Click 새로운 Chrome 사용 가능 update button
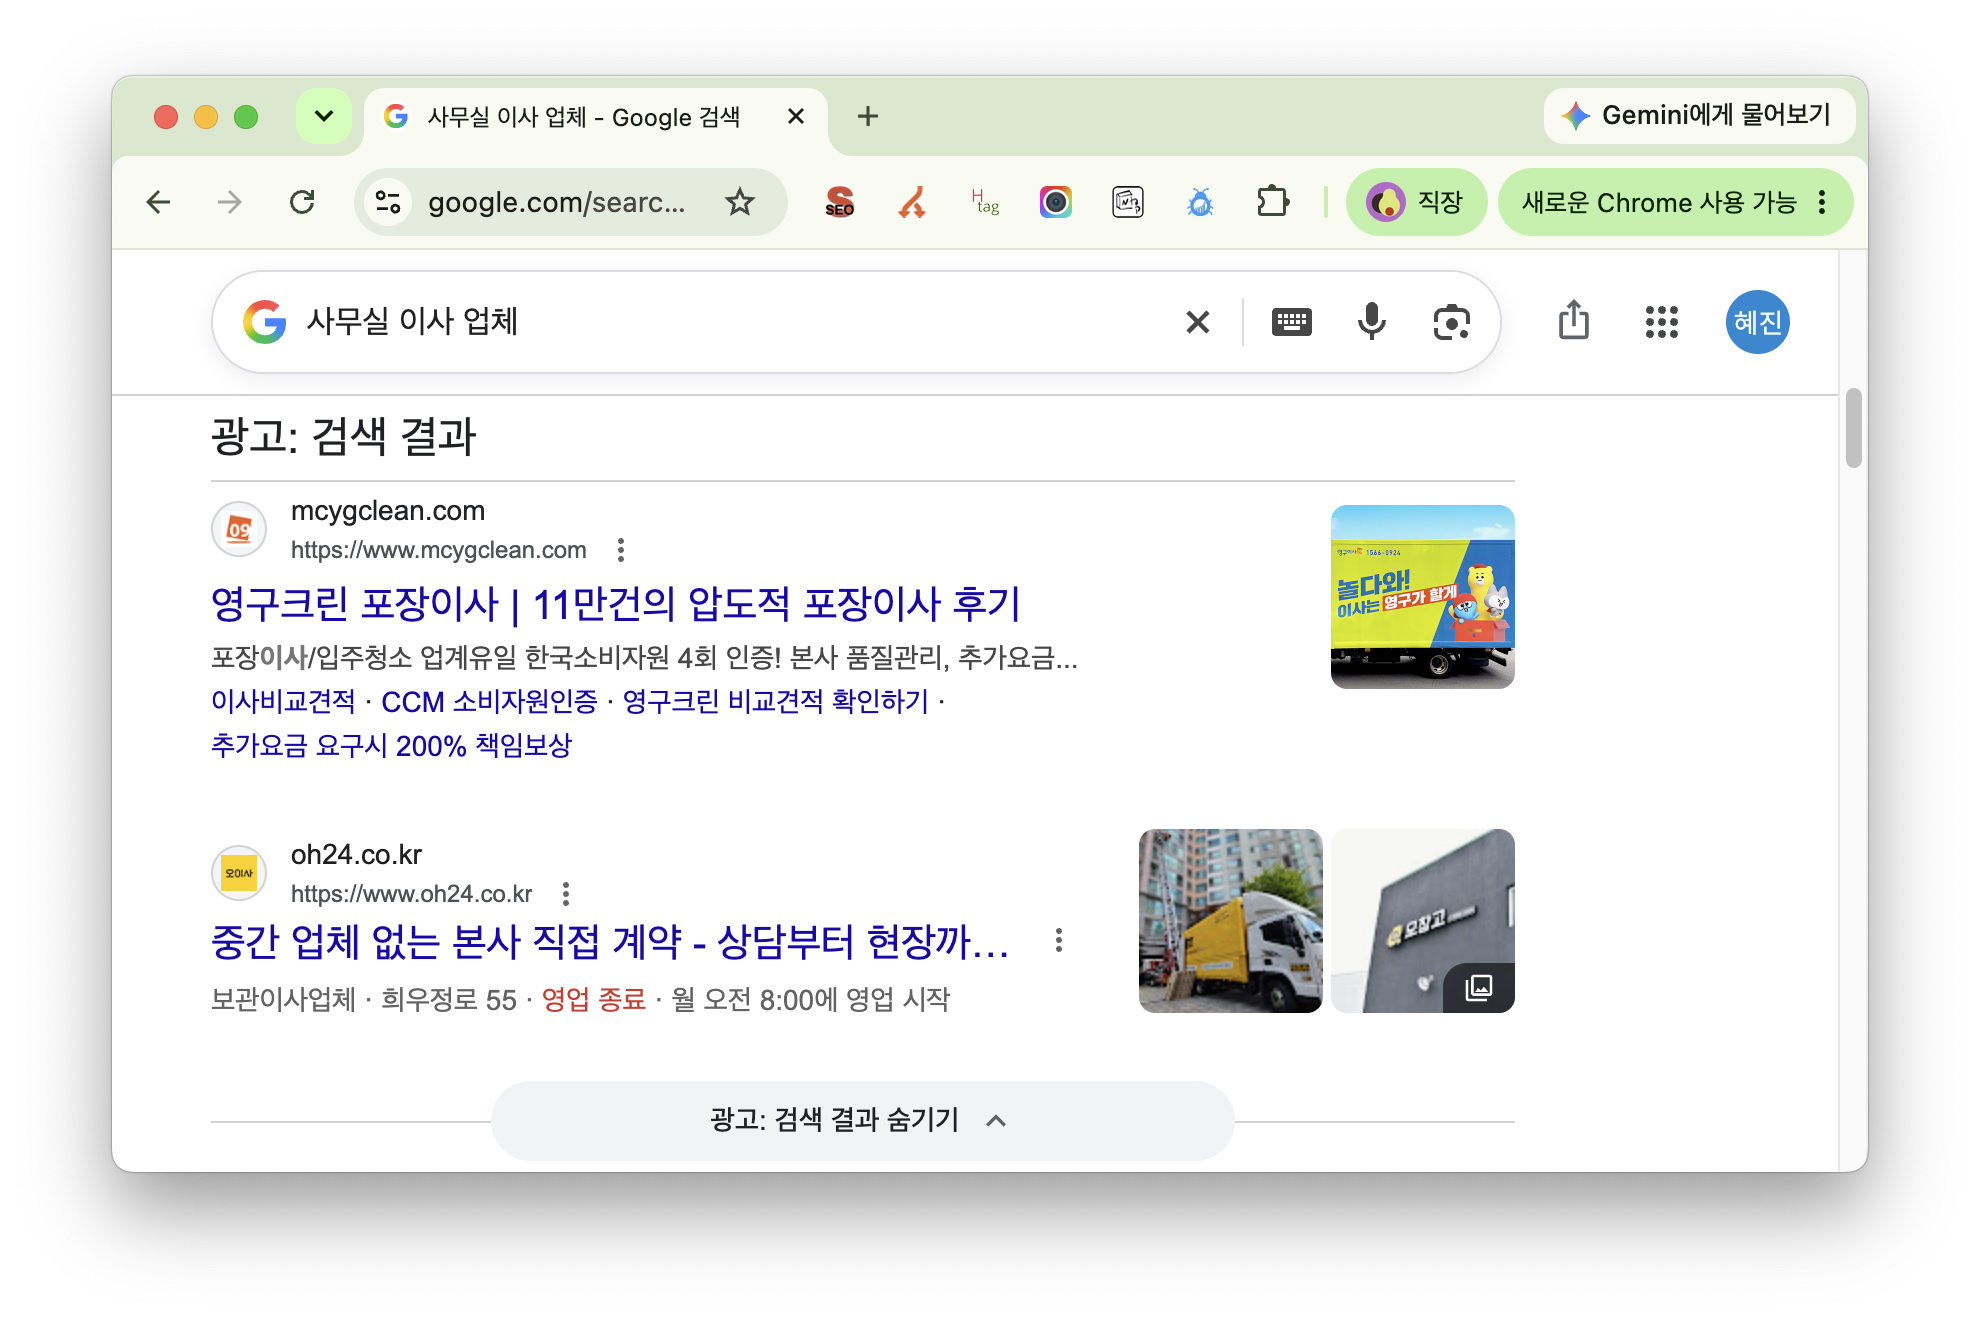 (x=1660, y=202)
